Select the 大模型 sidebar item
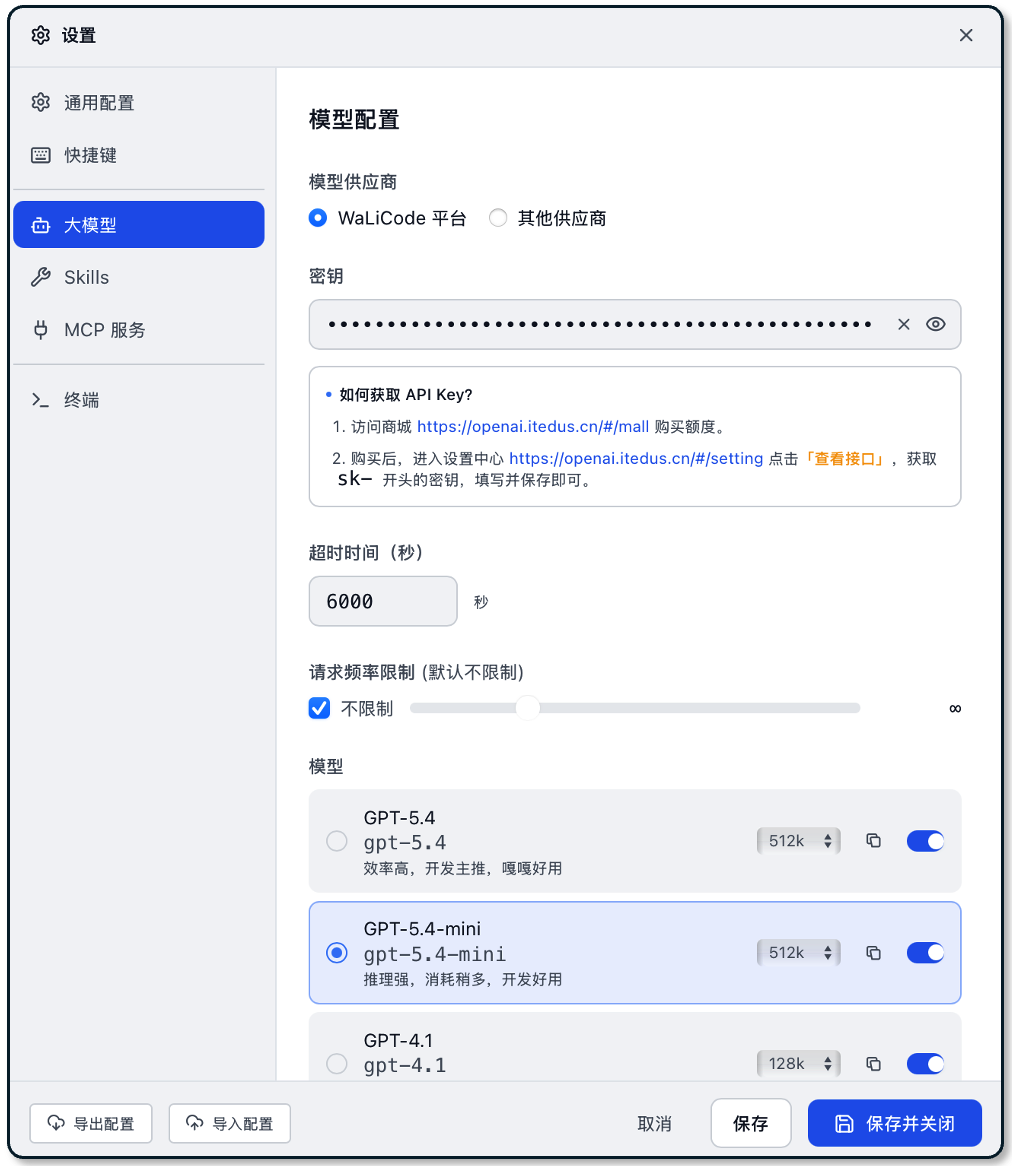 coord(138,225)
